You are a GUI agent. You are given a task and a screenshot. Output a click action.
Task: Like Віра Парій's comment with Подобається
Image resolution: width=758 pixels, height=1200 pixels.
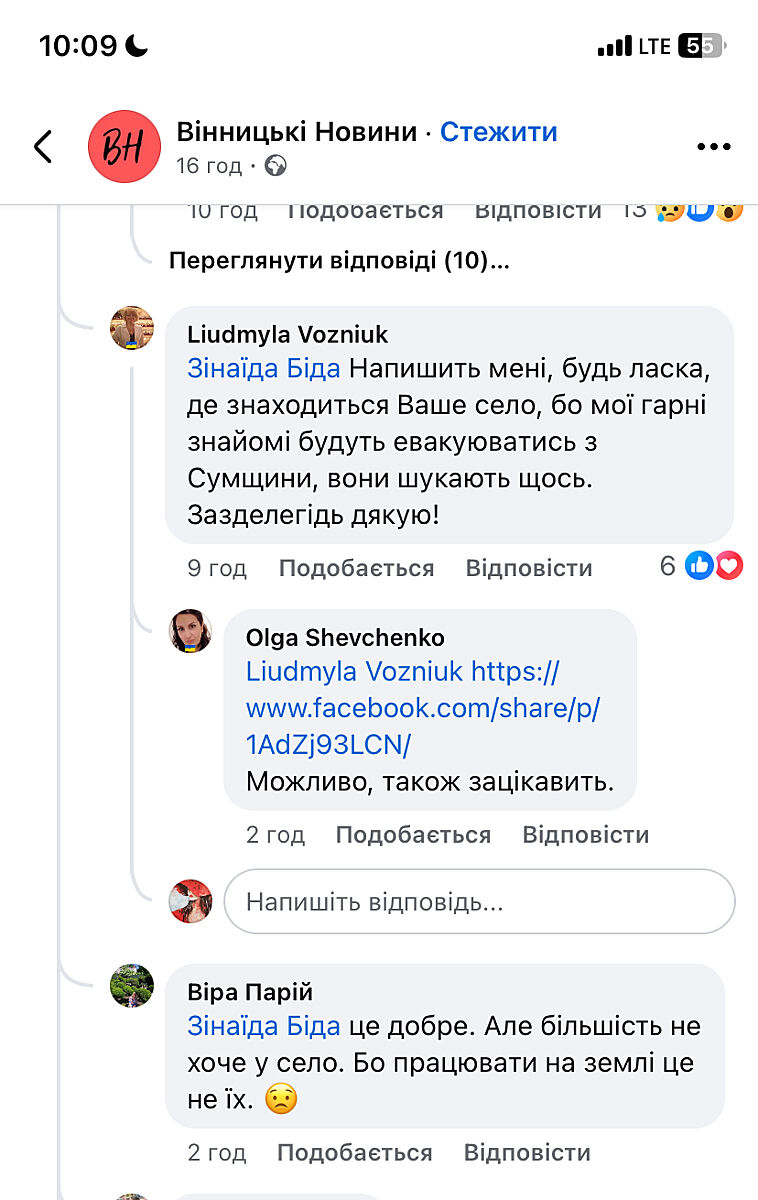pos(354,1152)
